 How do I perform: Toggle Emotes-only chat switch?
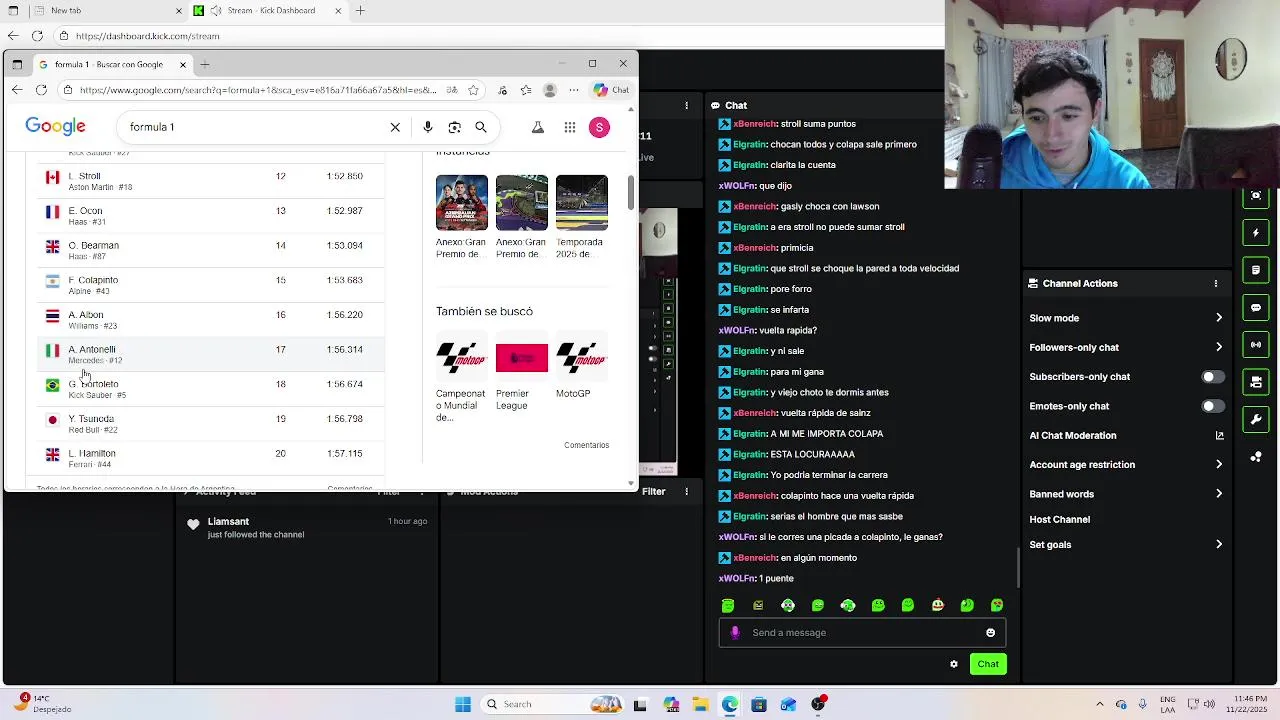(x=1212, y=406)
